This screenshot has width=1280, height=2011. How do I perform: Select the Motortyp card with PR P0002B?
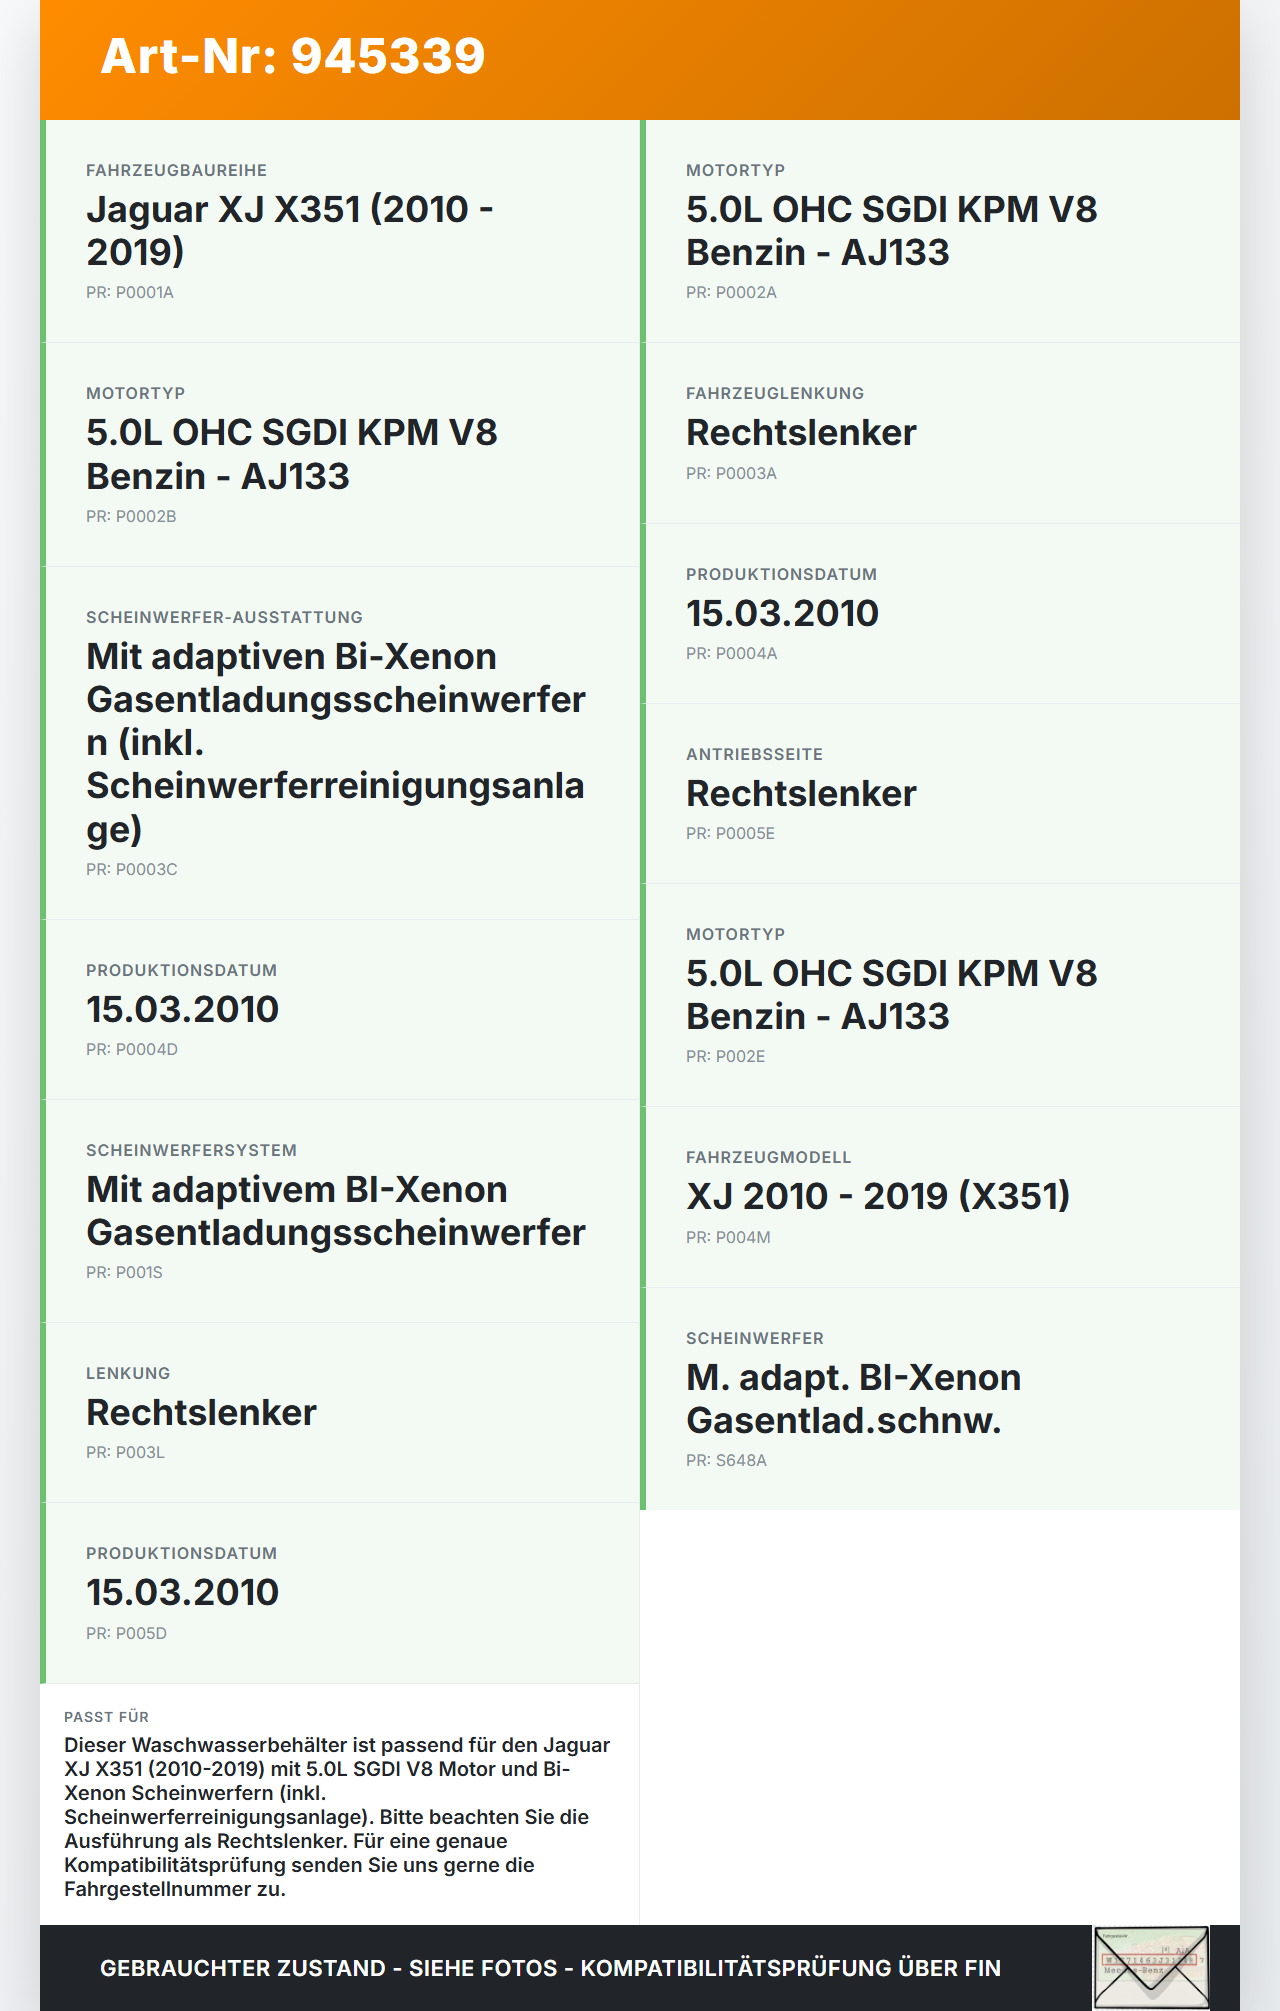click(340, 455)
